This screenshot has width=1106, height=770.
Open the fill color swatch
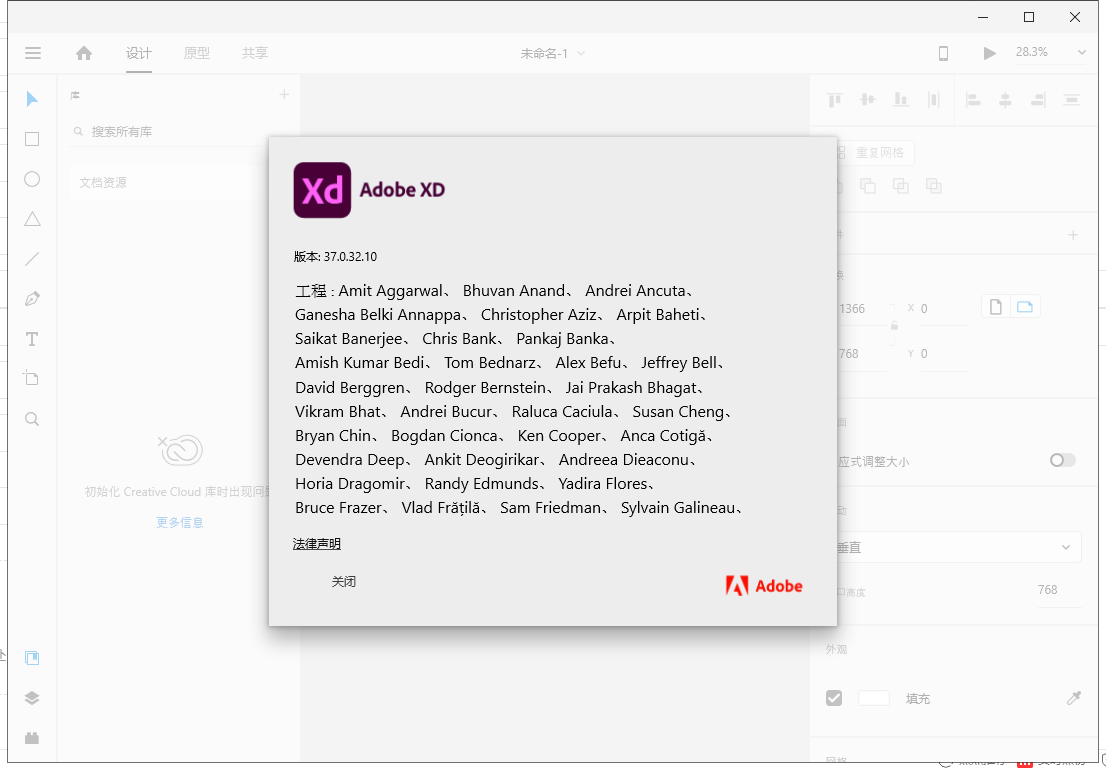(873, 698)
